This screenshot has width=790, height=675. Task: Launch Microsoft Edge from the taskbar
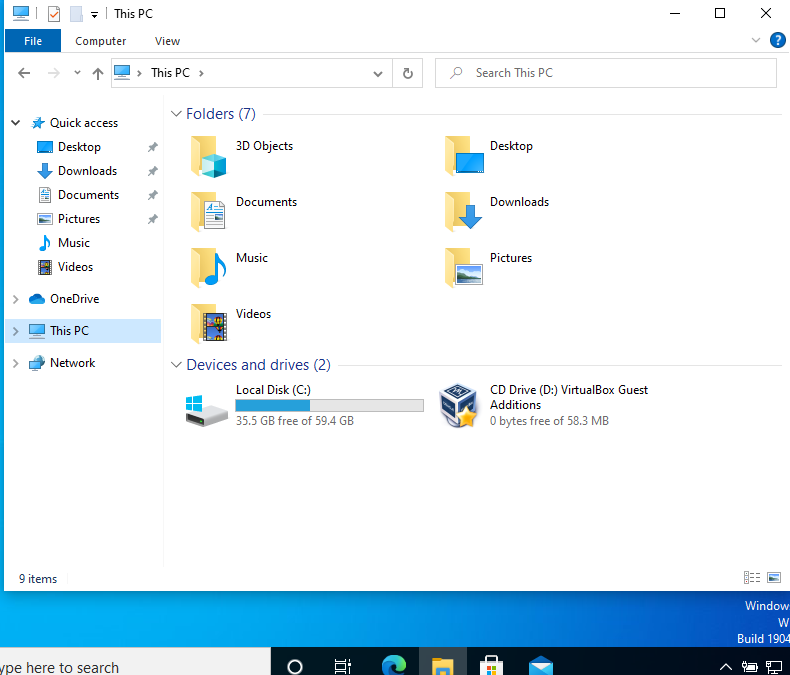pyautogui.click(x=393, y=665)
